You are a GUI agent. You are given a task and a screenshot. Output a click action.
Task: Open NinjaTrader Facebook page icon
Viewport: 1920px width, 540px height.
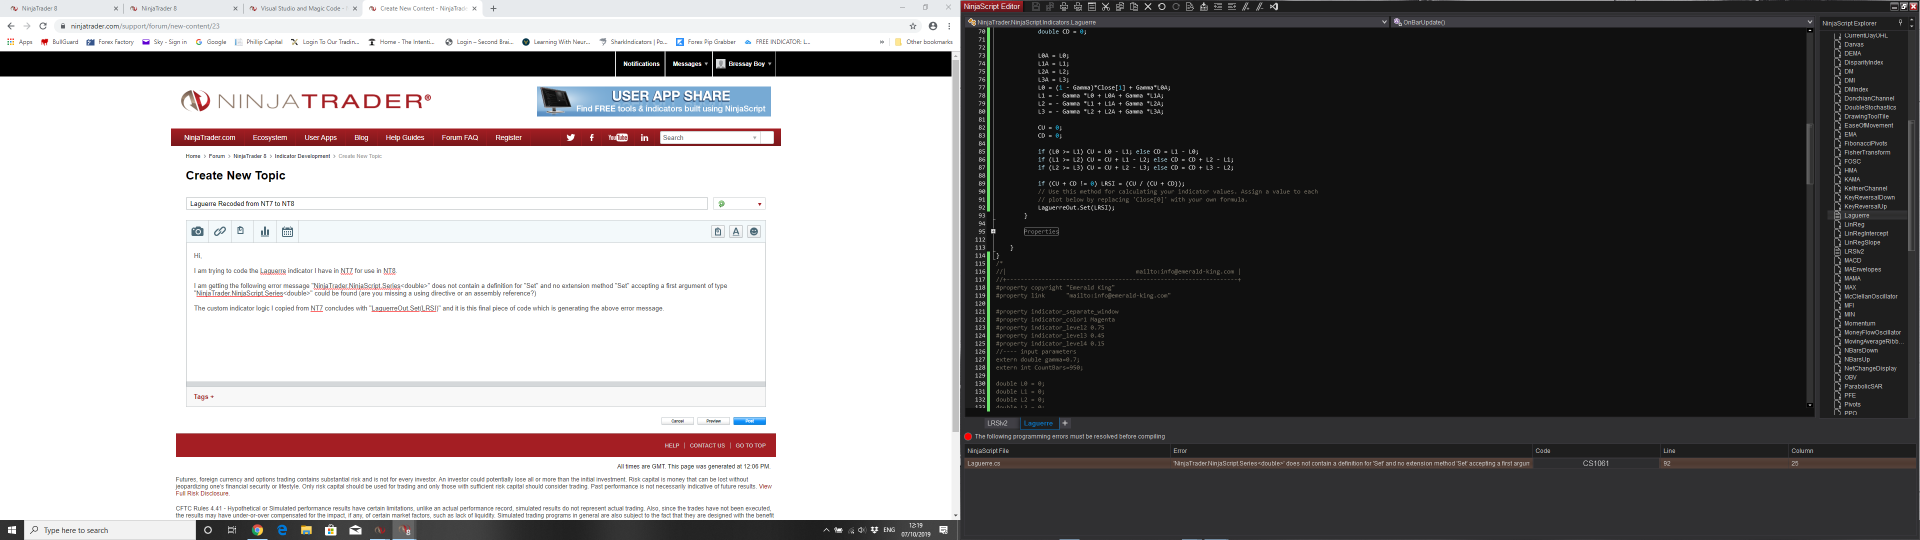(x=591, y=138)
